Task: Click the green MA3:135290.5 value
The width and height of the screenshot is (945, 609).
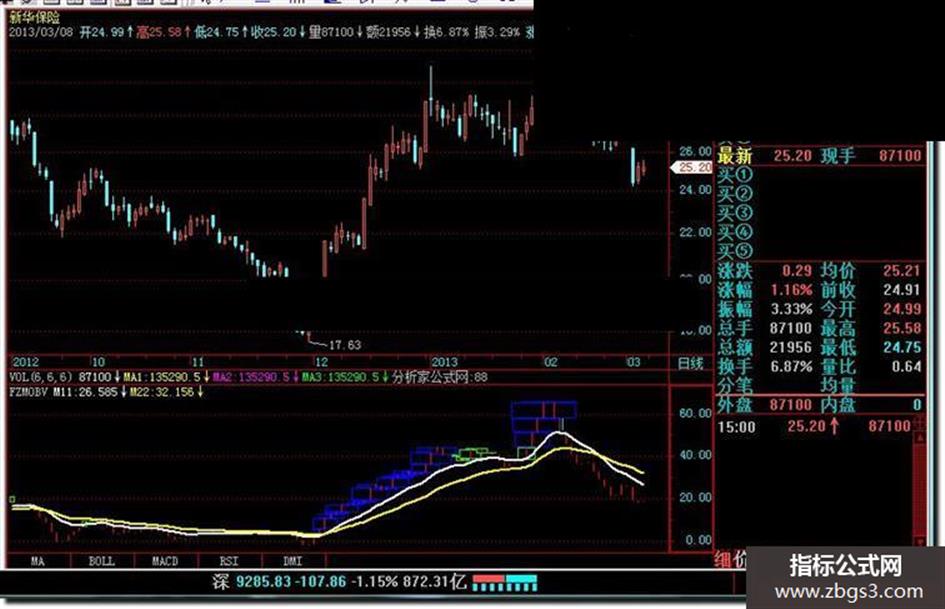Action: tap(341, 377)
